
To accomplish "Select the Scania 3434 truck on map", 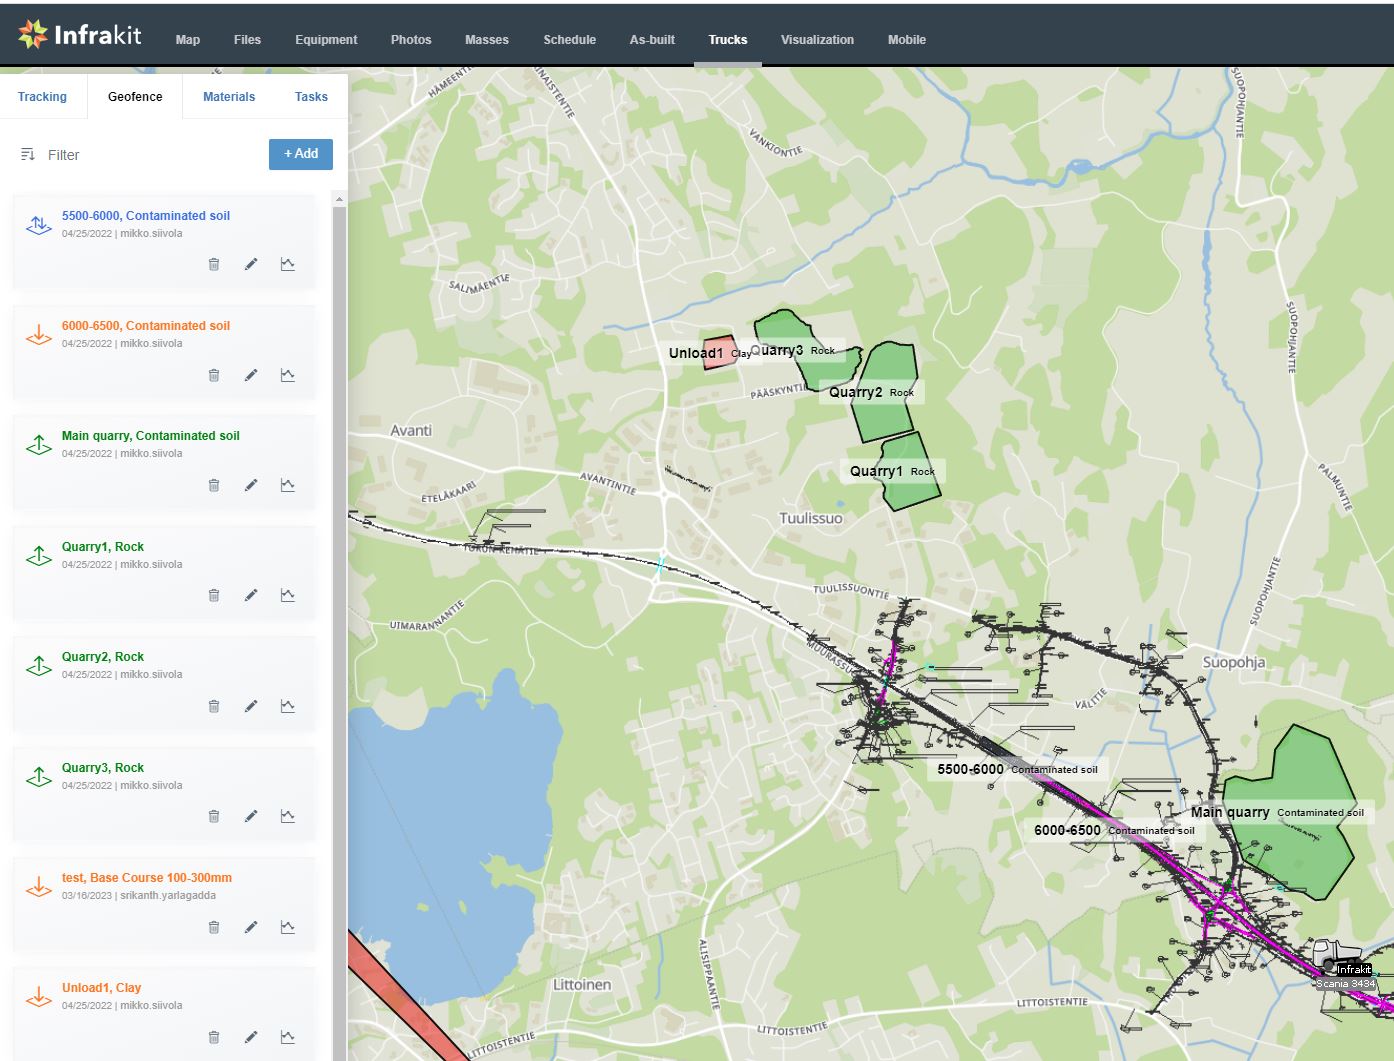I will [1338, 960].
